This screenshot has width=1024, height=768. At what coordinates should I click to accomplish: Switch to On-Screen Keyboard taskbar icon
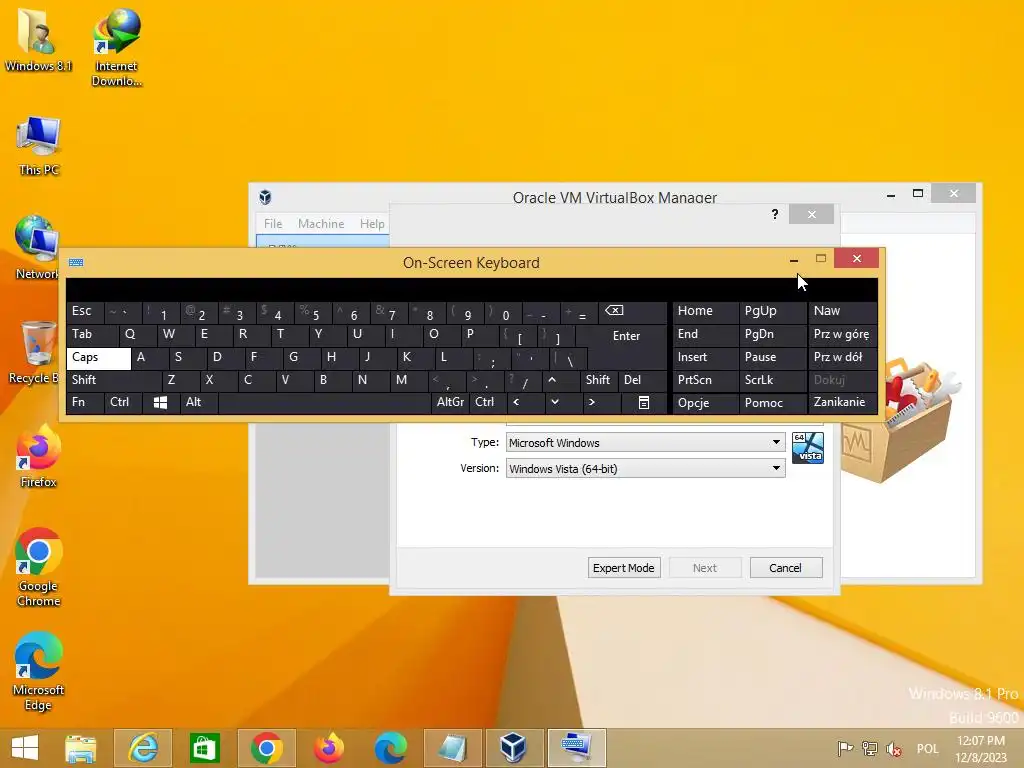tap(576, 748)
